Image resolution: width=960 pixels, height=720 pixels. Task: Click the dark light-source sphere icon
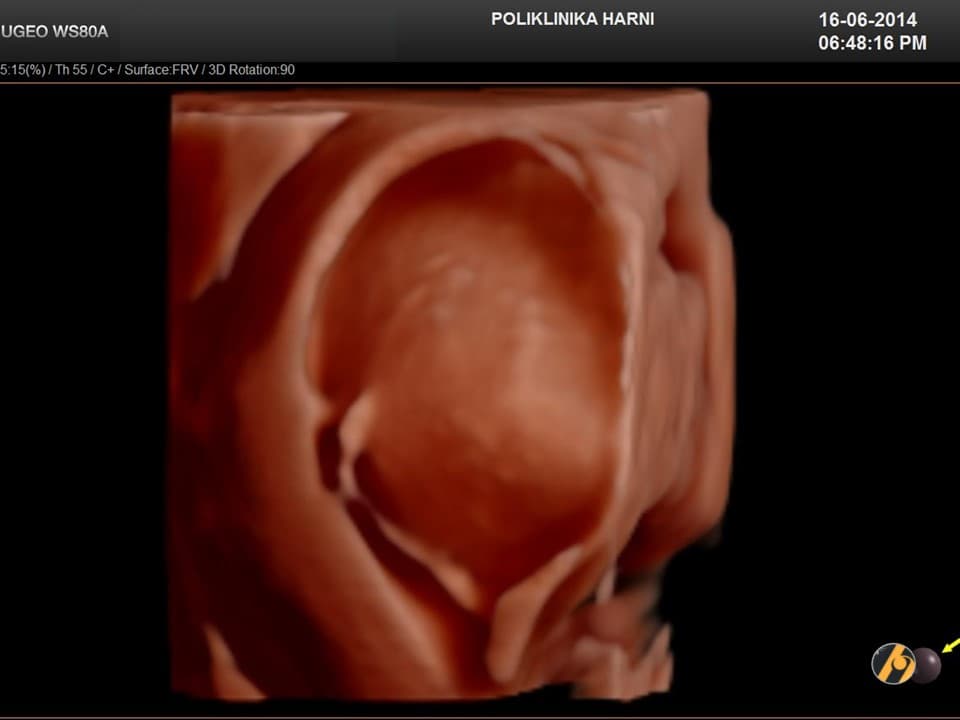pos(926,665)
